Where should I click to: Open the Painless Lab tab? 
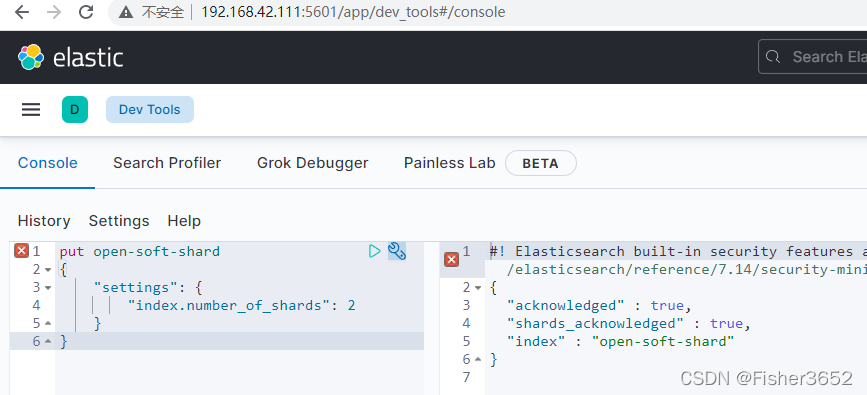pos(450,163)
